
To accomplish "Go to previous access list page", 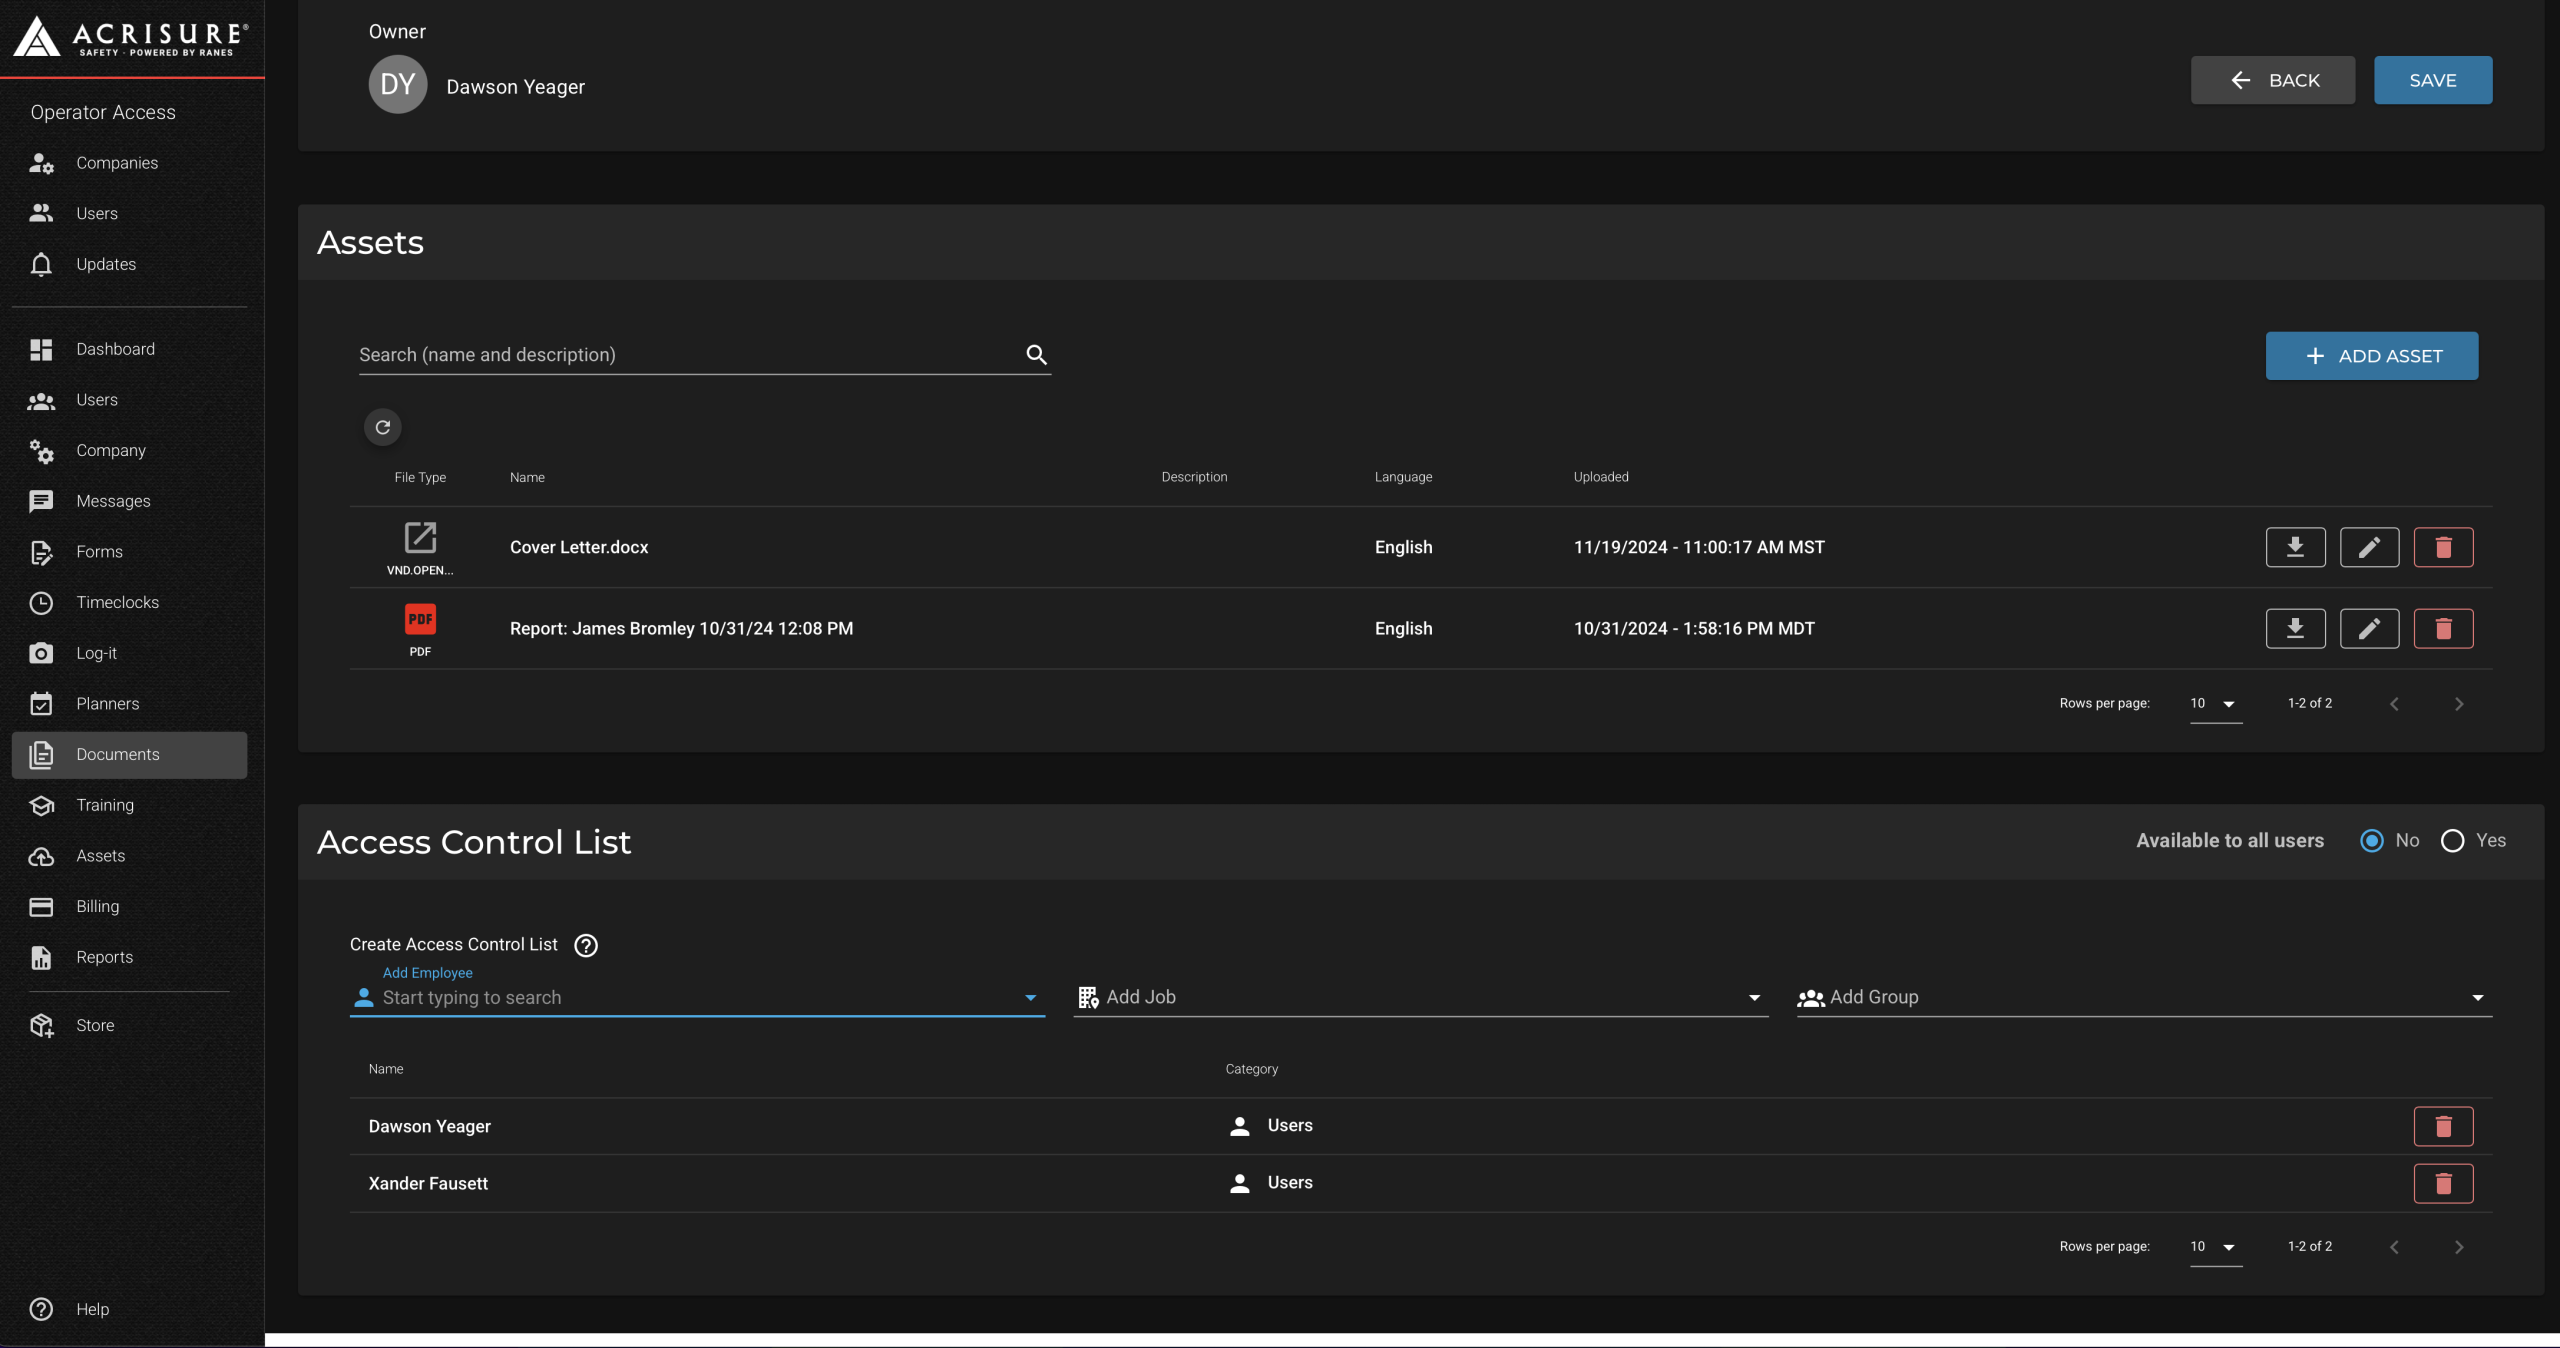I will coord(2394,1247).
